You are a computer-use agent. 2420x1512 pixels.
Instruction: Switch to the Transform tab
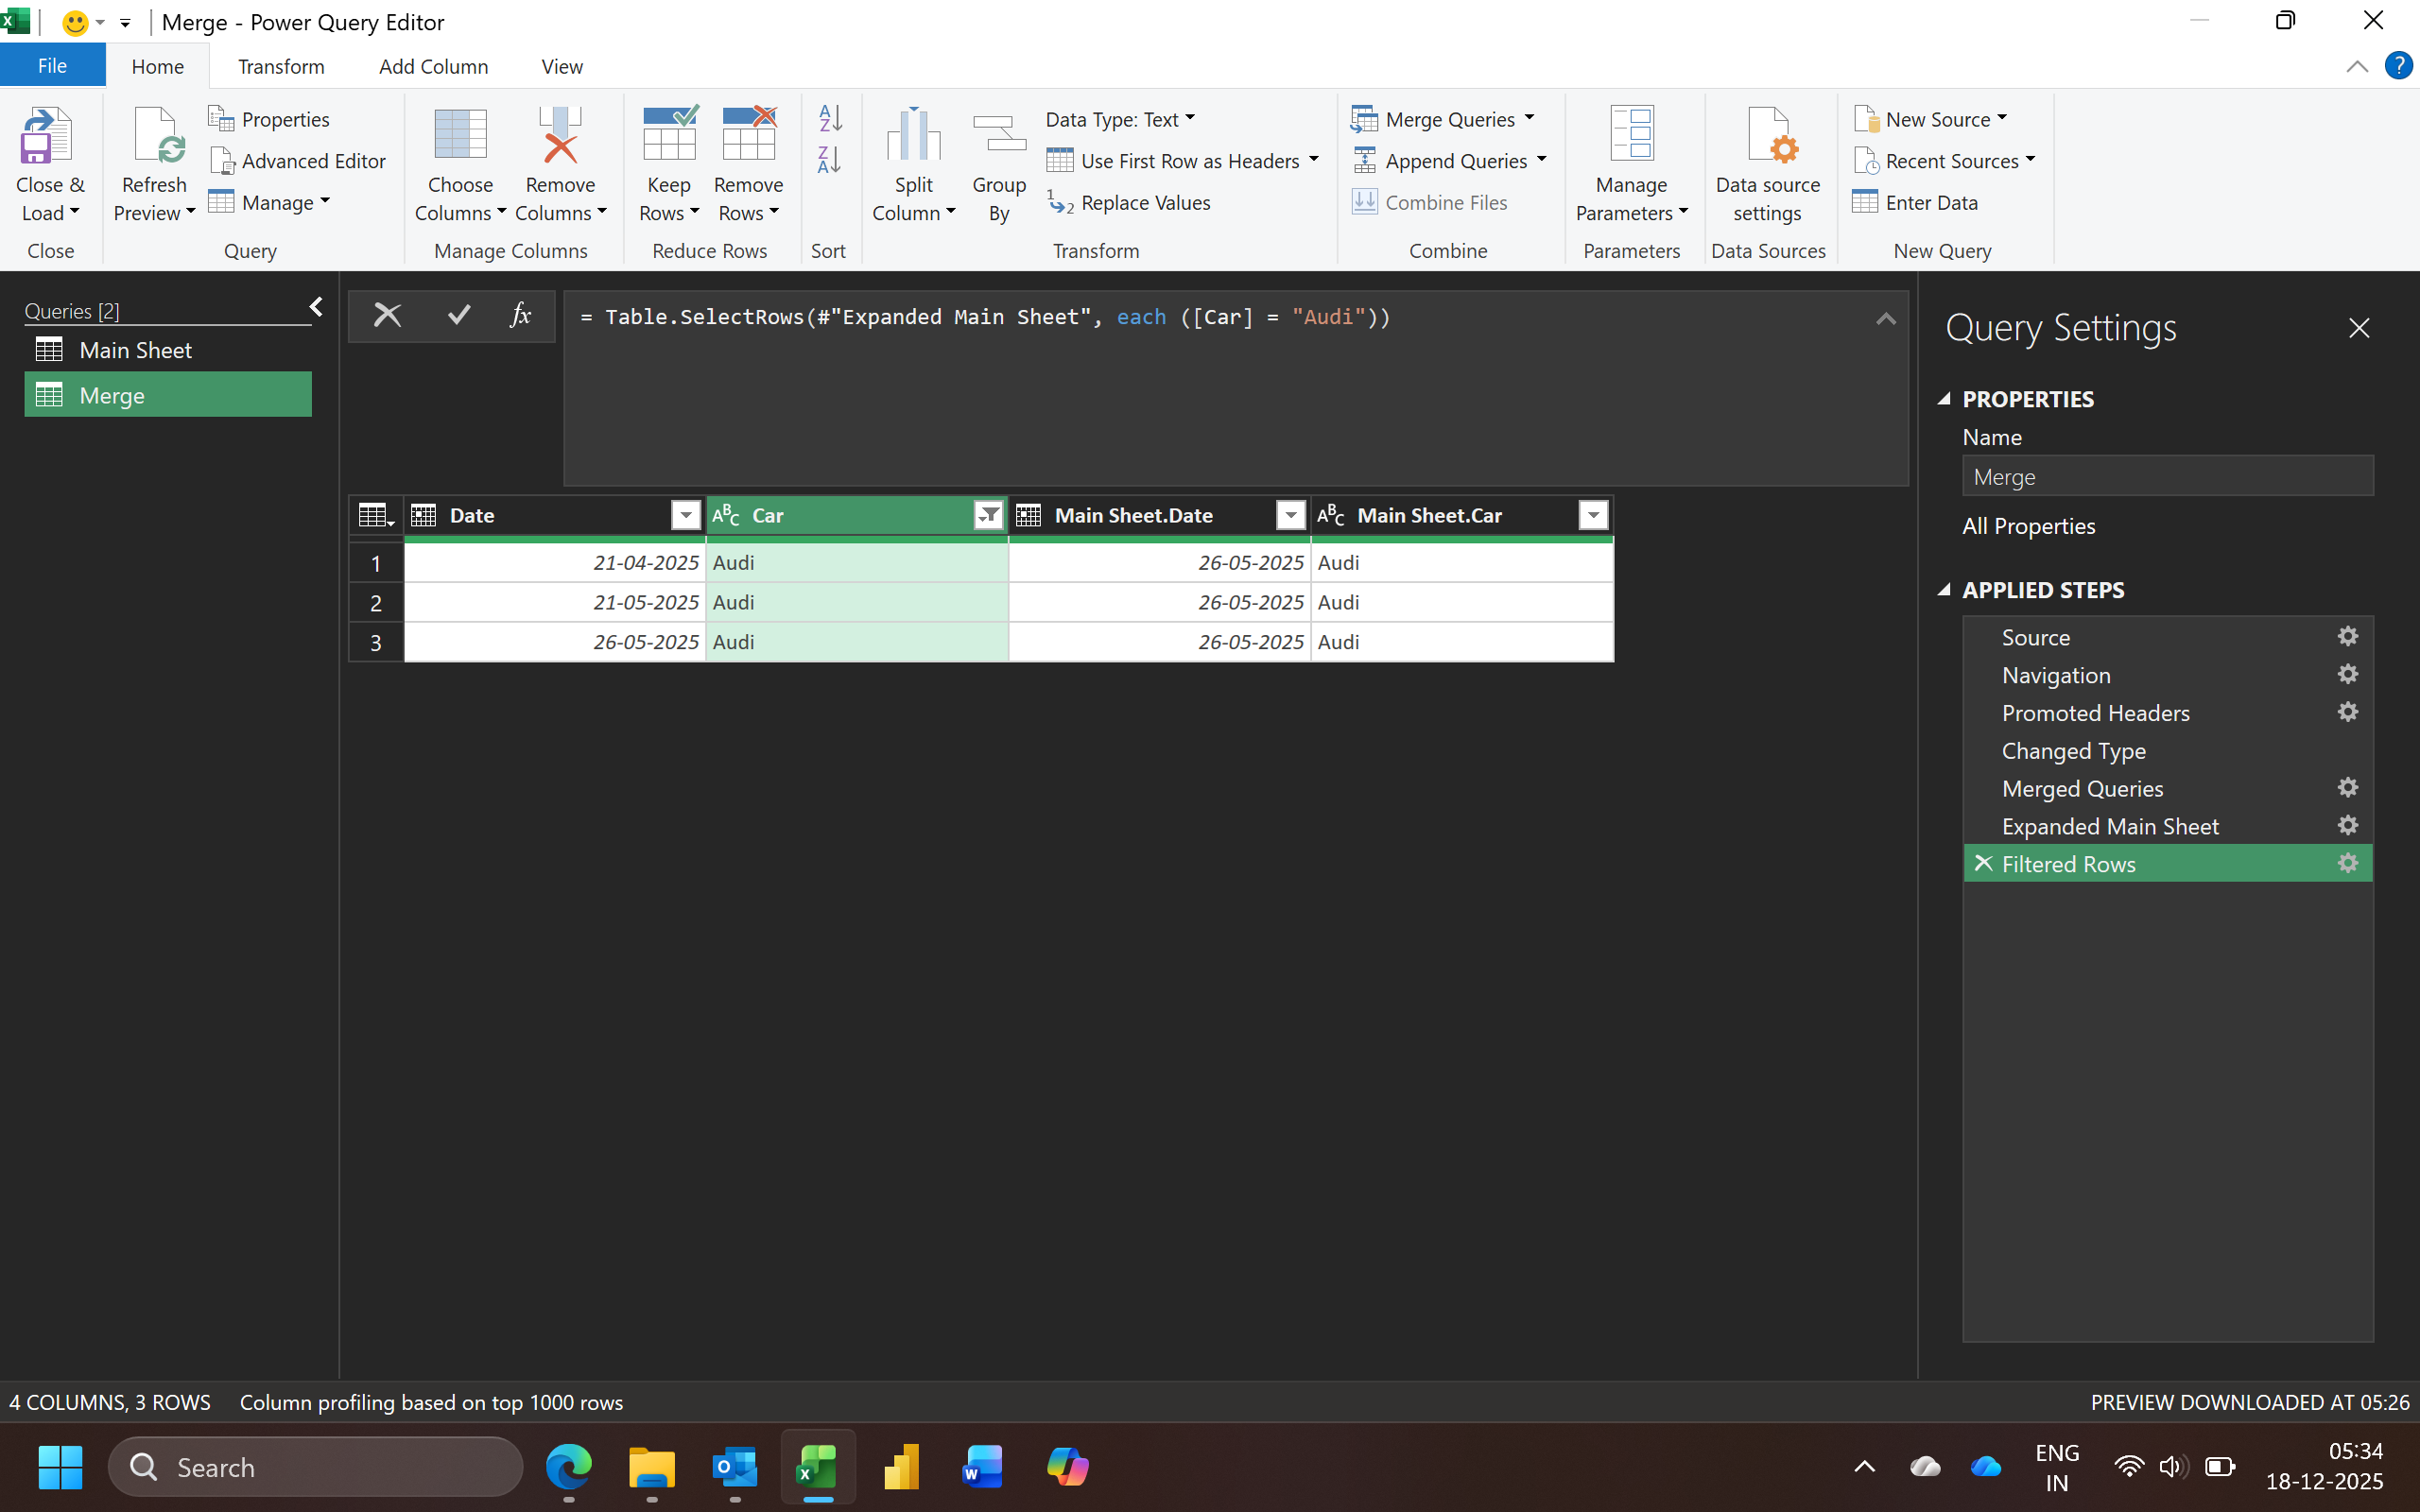point(281,67)
